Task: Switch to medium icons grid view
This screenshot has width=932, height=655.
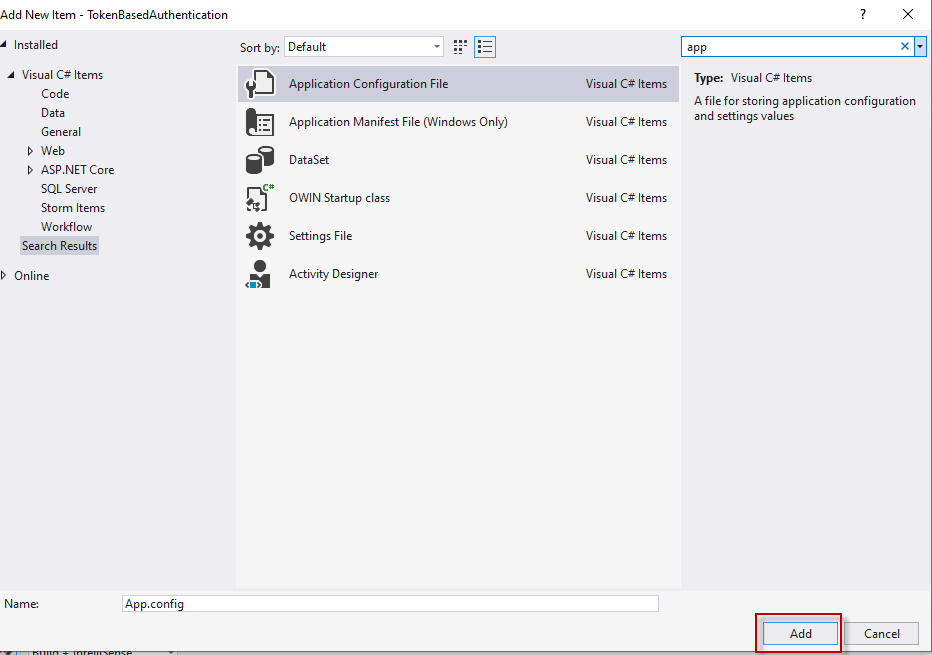Action: pos(460,47)
